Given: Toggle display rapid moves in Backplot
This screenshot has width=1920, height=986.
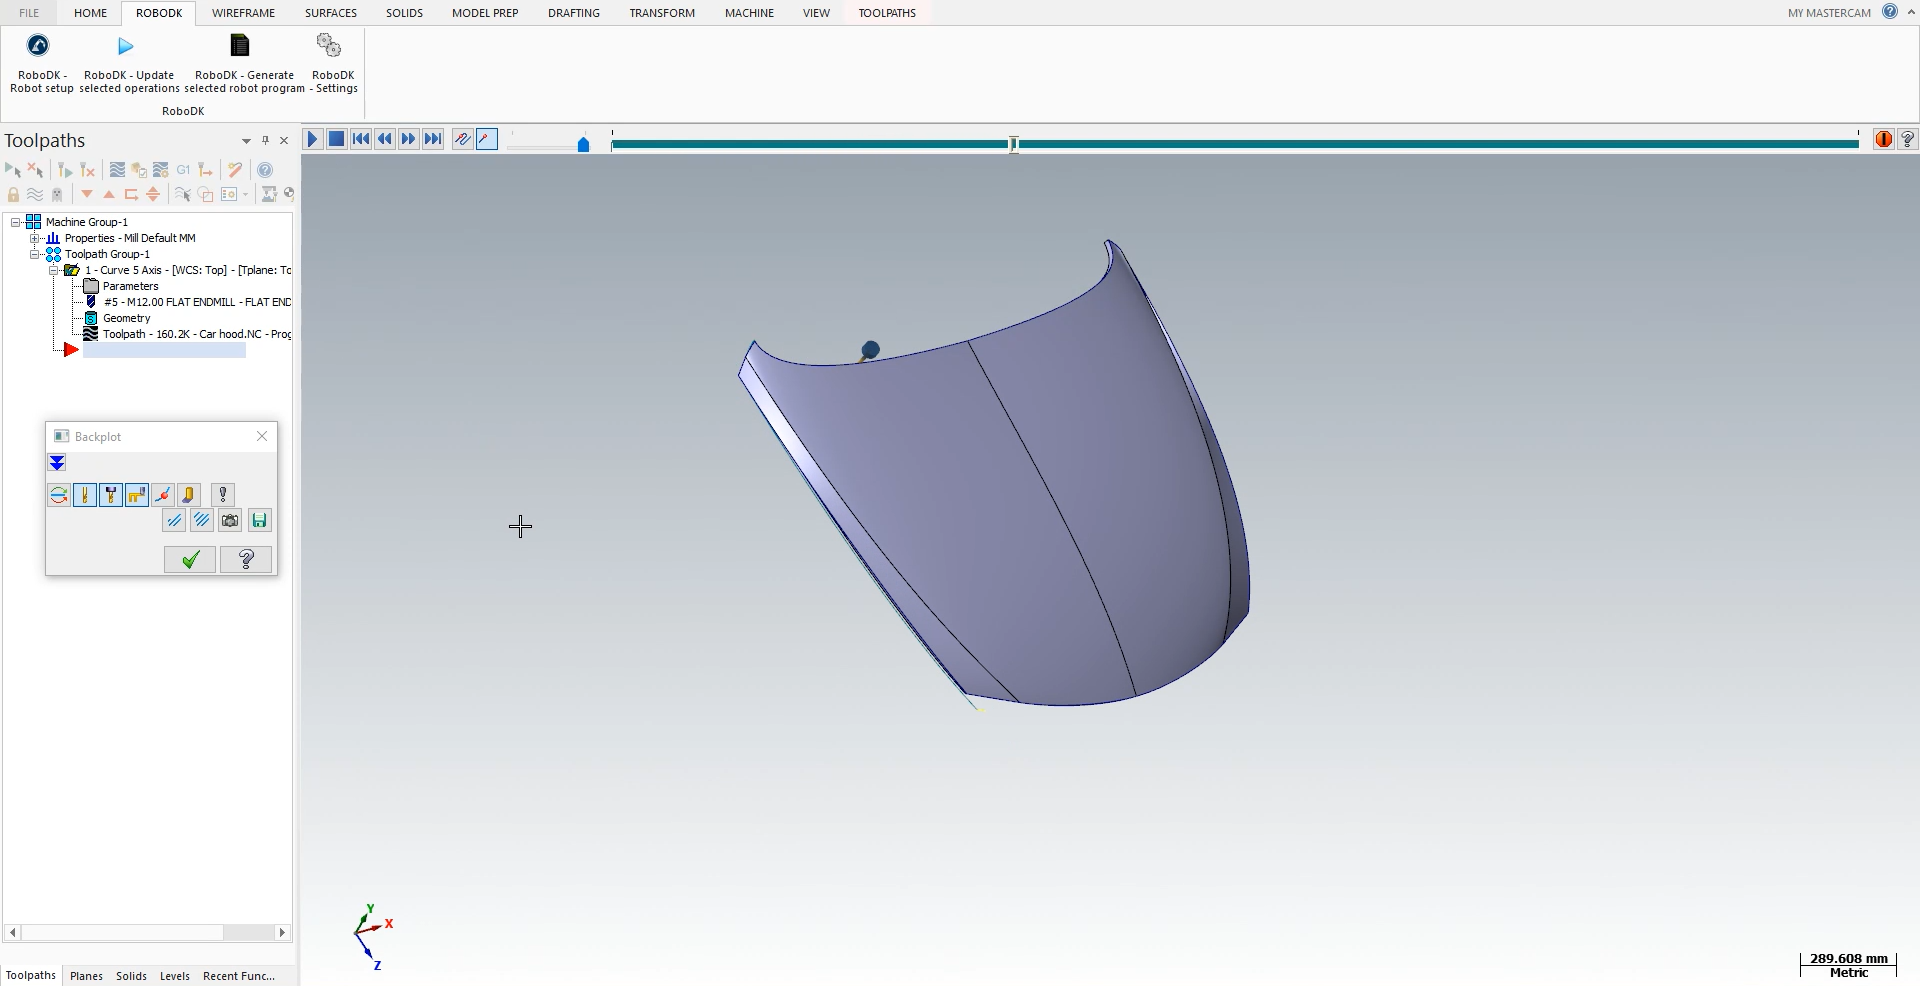Looking at the screenshot, I should [x=137, y=495].
